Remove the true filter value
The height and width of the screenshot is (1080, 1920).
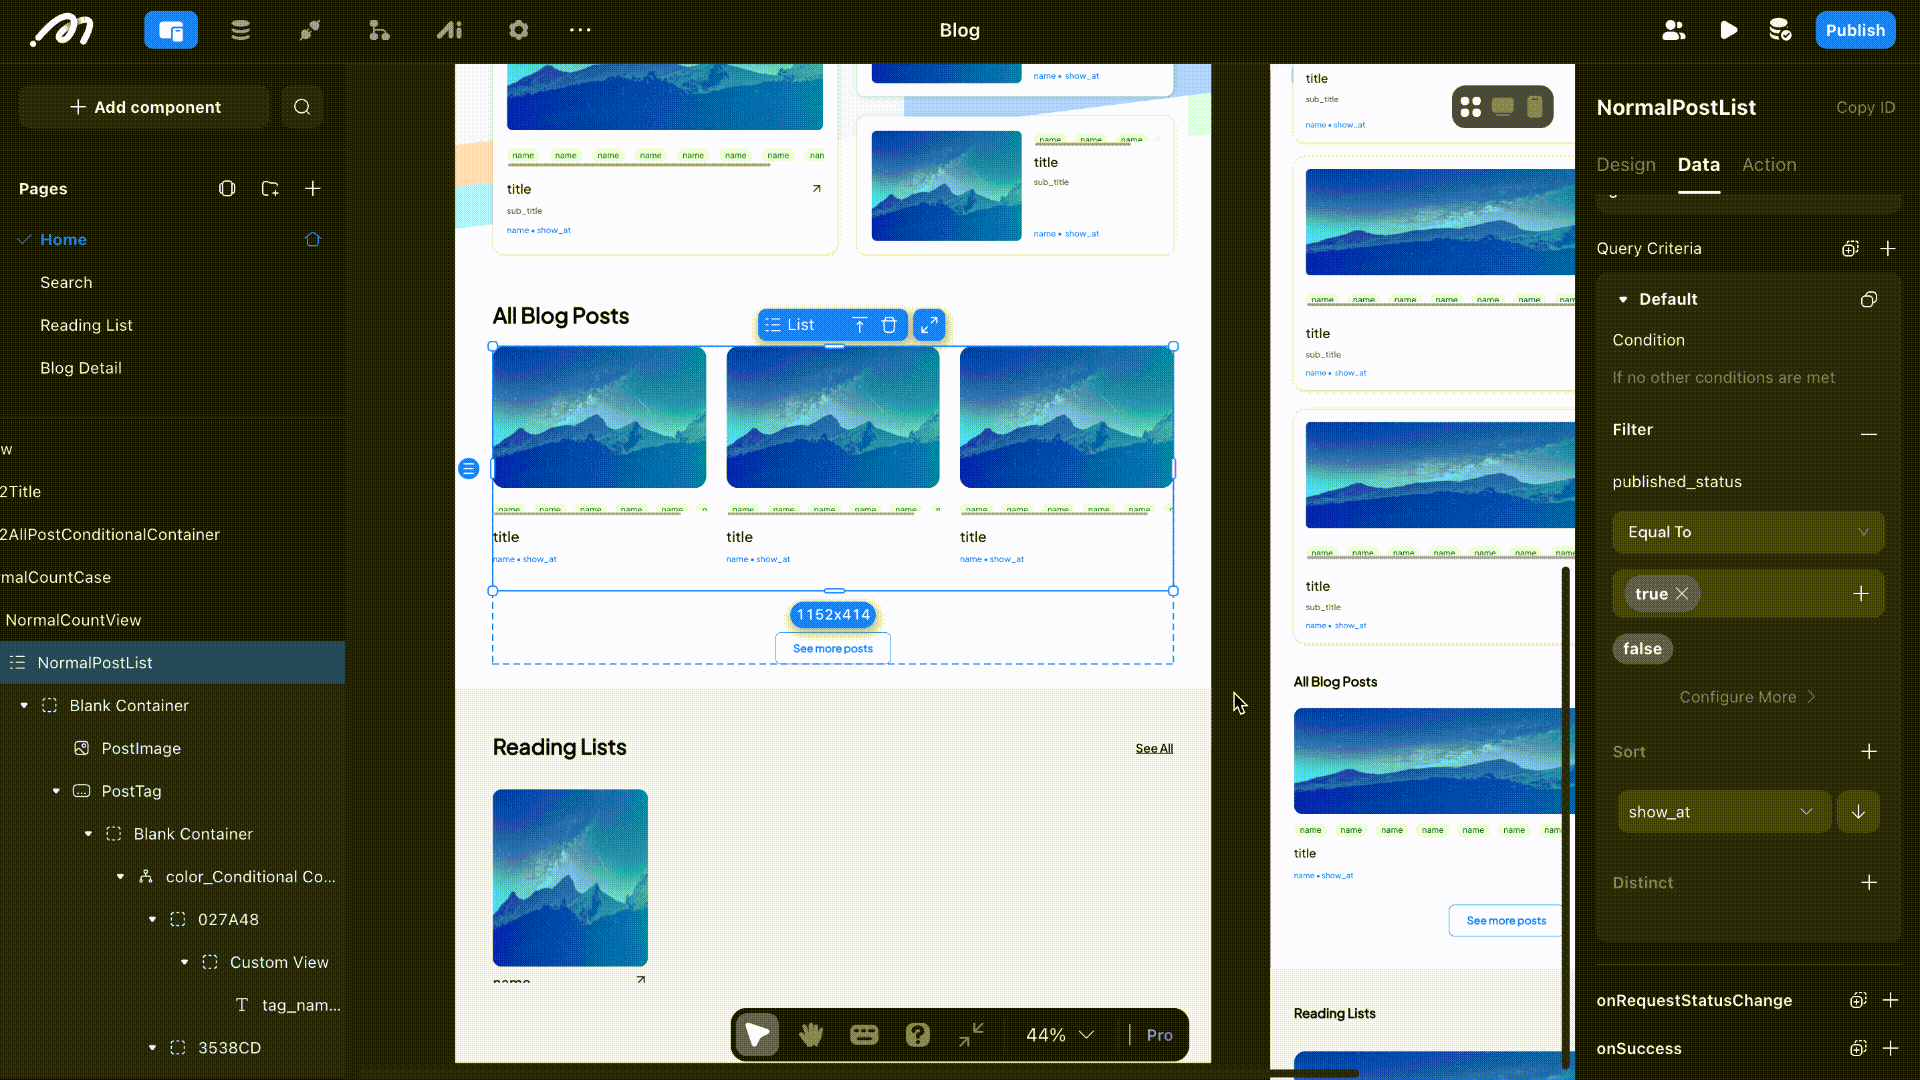coord(1682,594)
